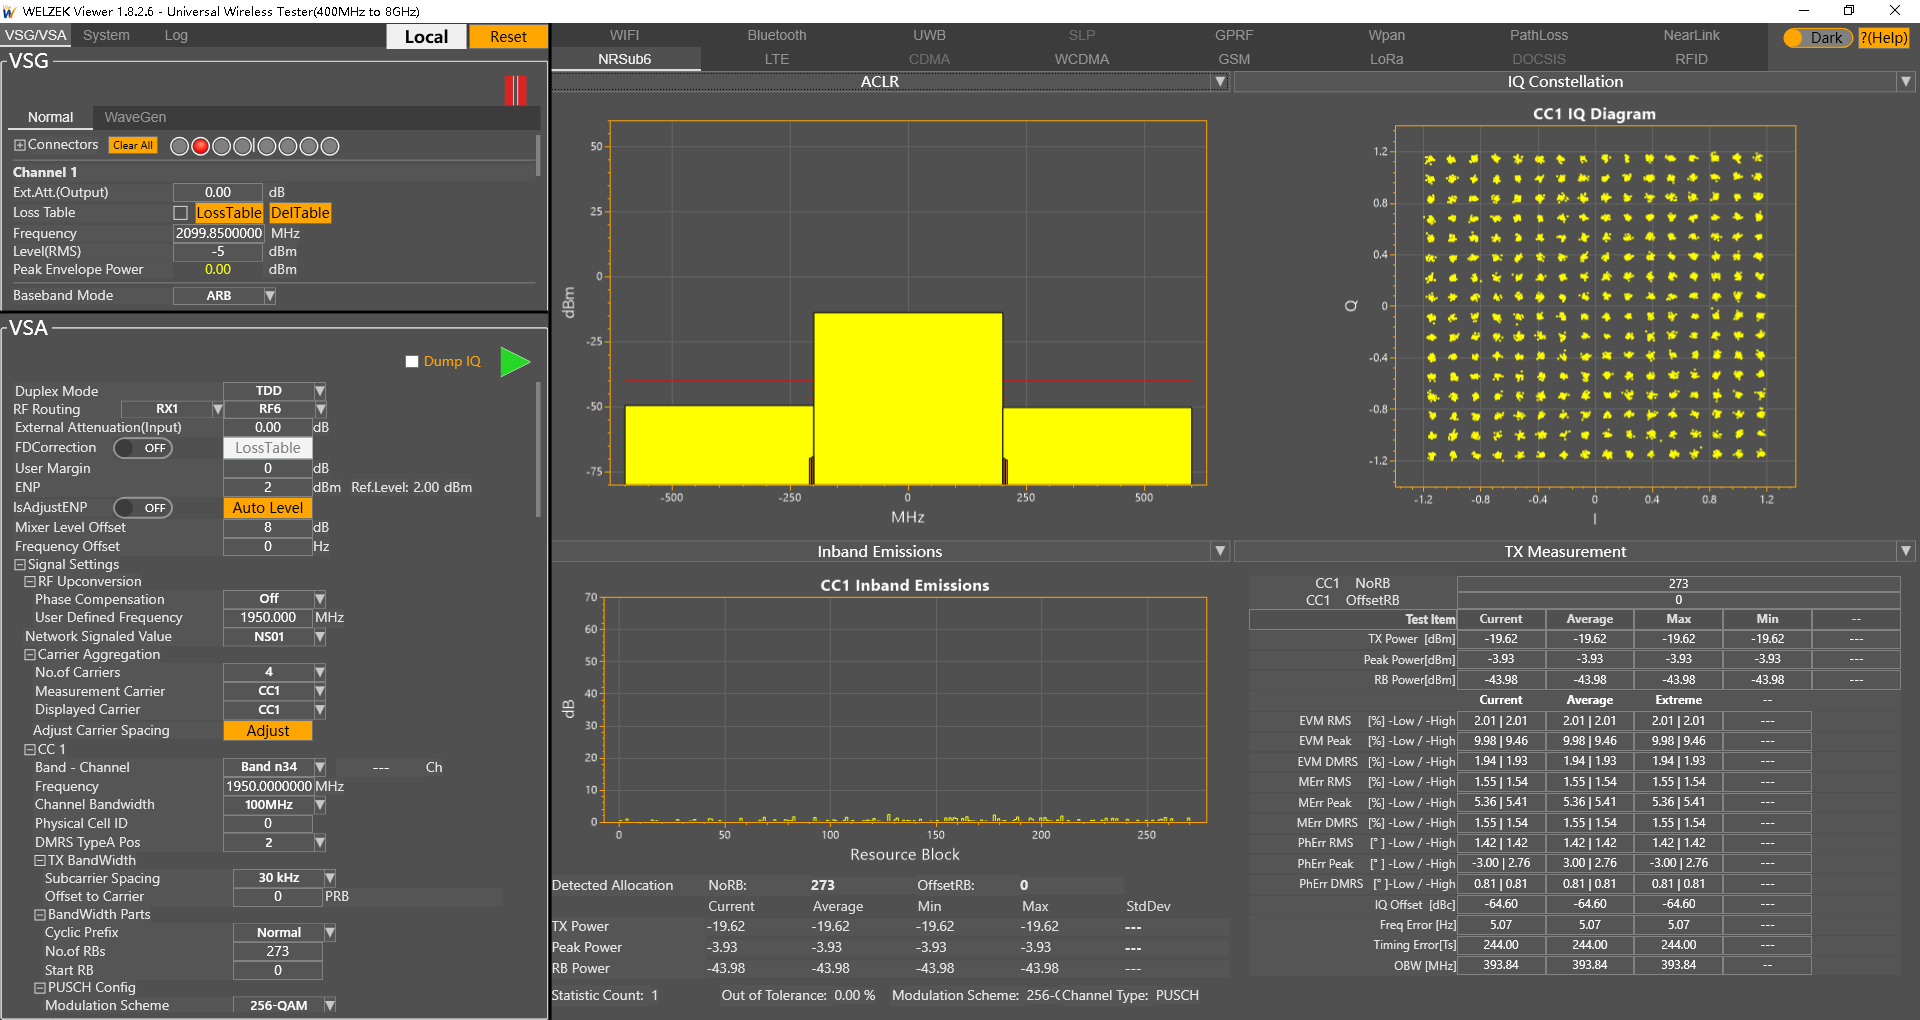
Task: Open the No.of Carriers dropdown
Action: tap(320, 672)
